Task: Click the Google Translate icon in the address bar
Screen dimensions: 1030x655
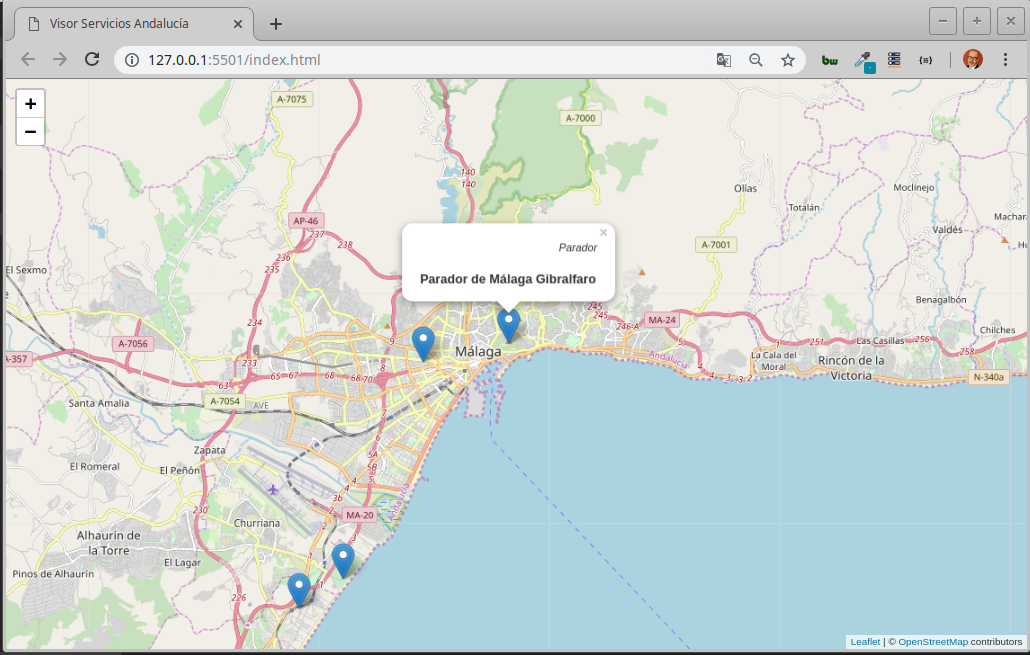Action: [723, 59]
